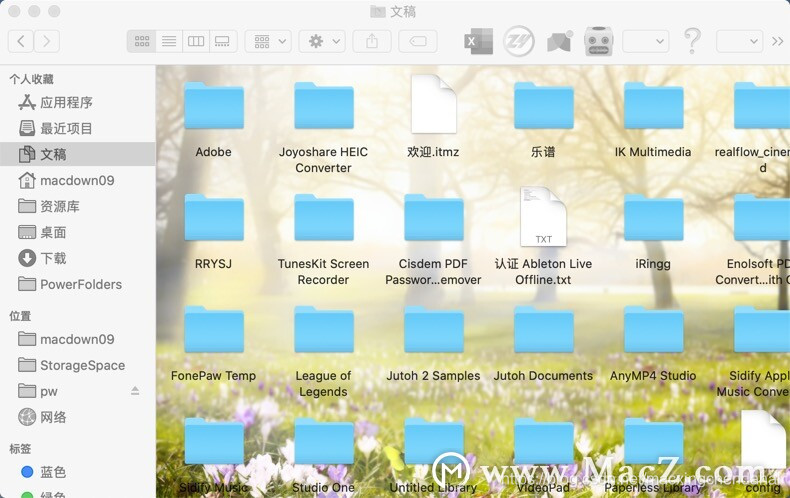Switch to column view
This screenshot has height=498, width=790.
(195, 41)
